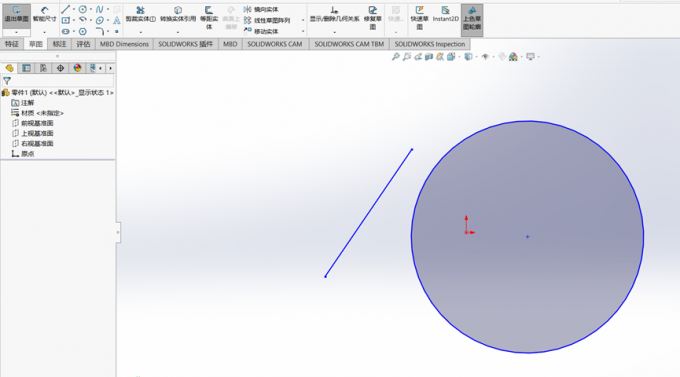This screenshot has height=377, width=680.
Task: Switch to the 评估 (Evaluate) tab
Action: click(83, 44)
